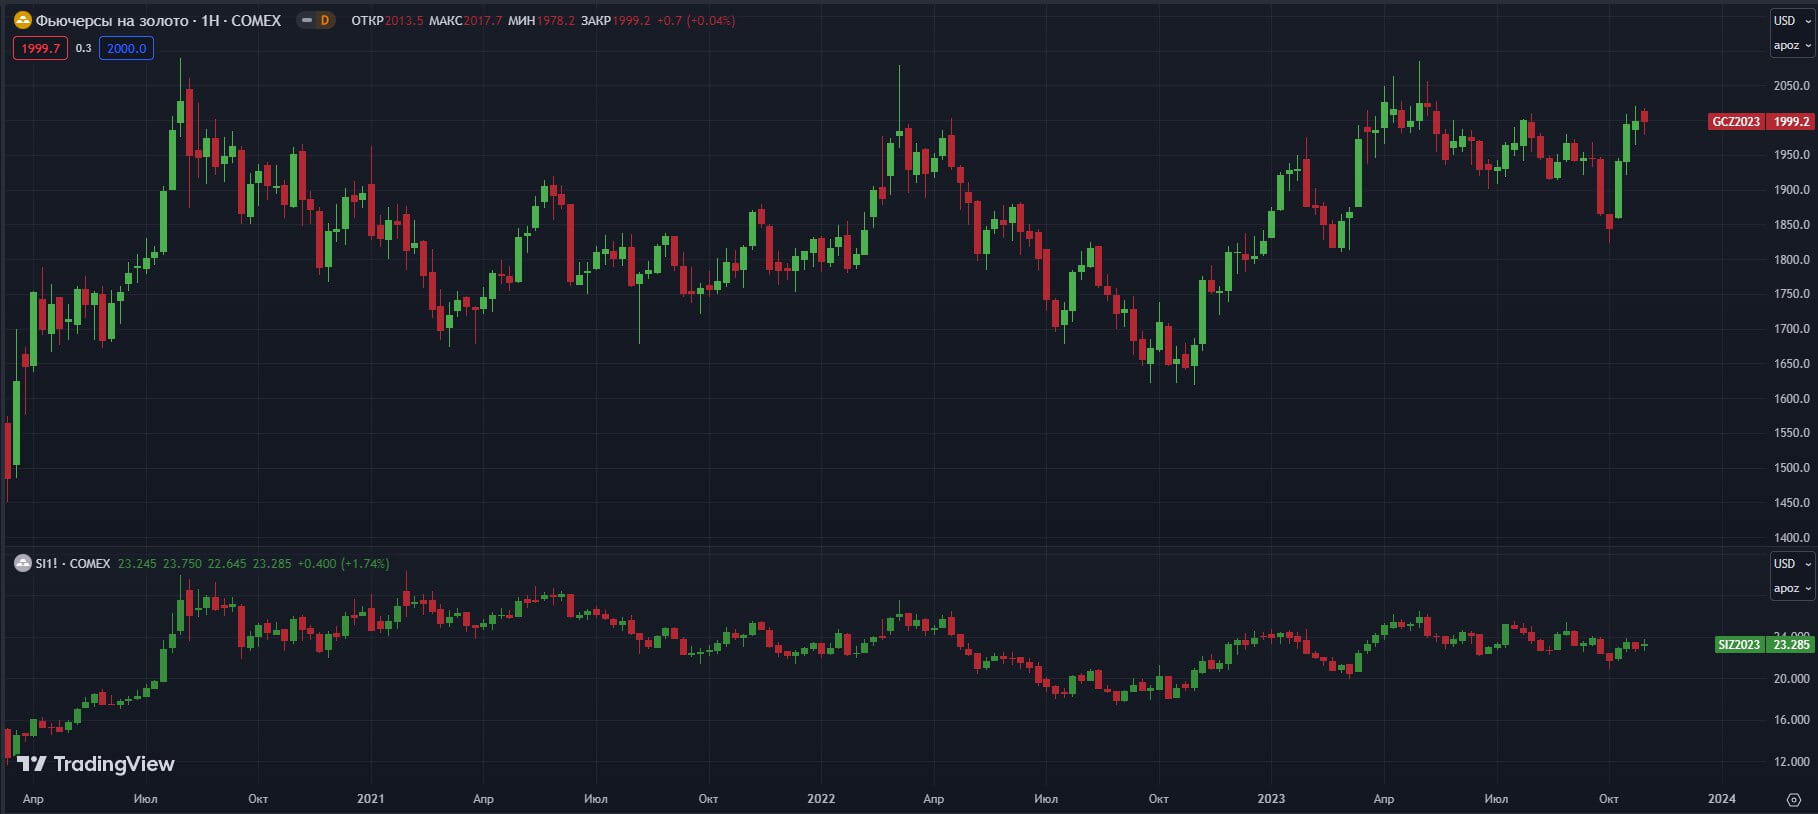Click the ЗАКР 1999.2 close value

pyautogui.click(x=615, y=20)
